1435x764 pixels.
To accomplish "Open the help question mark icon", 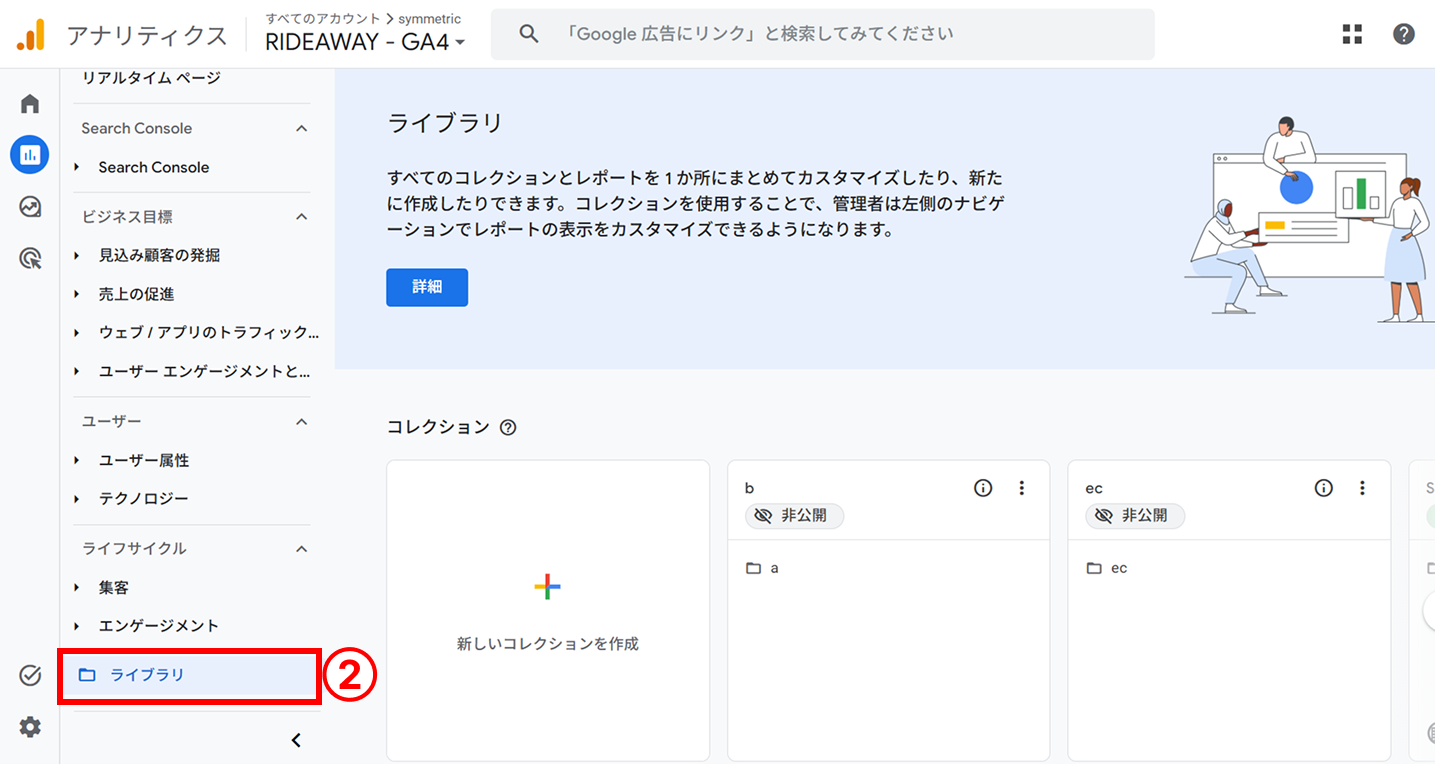I will 1404,34.
